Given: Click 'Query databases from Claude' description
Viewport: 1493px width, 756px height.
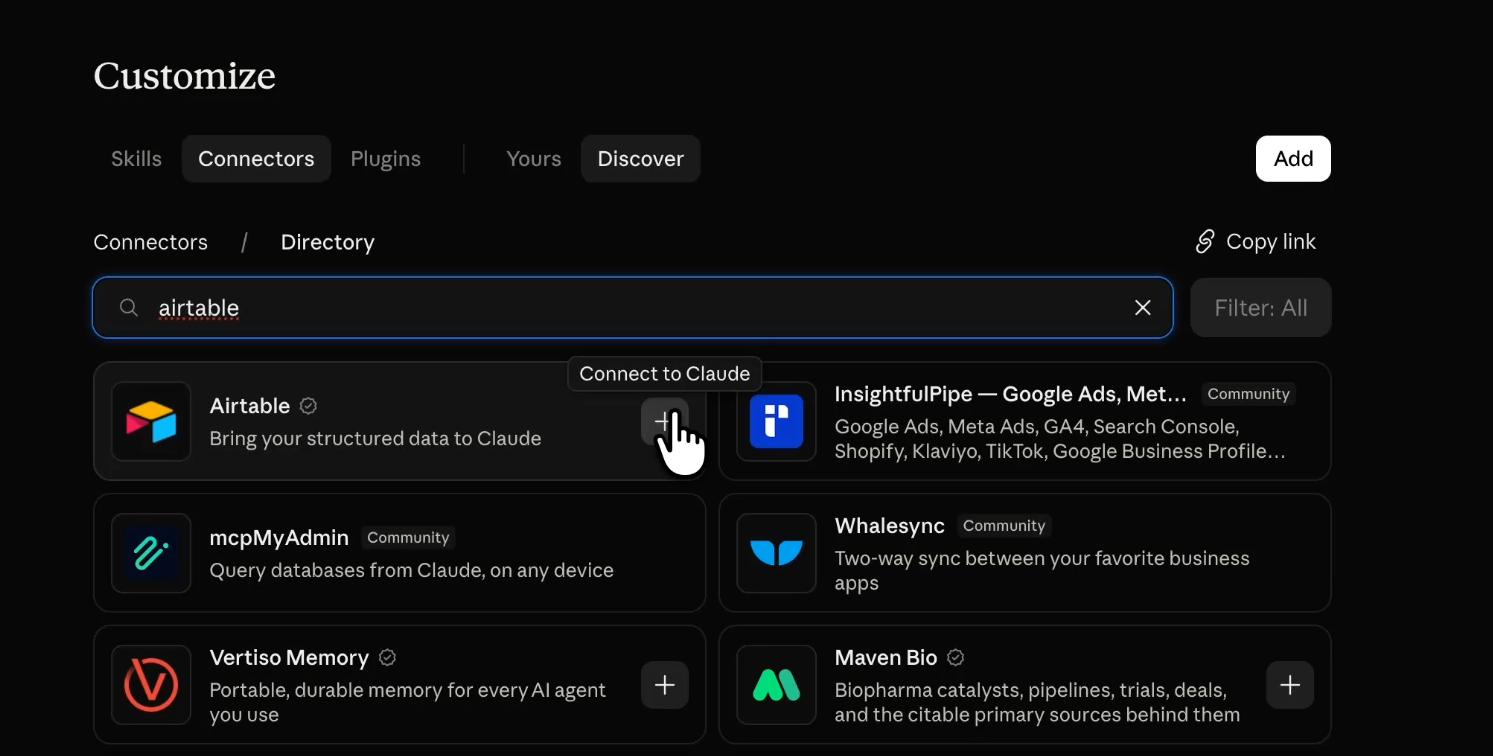Looking at the screenshot, I should pos(412,571).
